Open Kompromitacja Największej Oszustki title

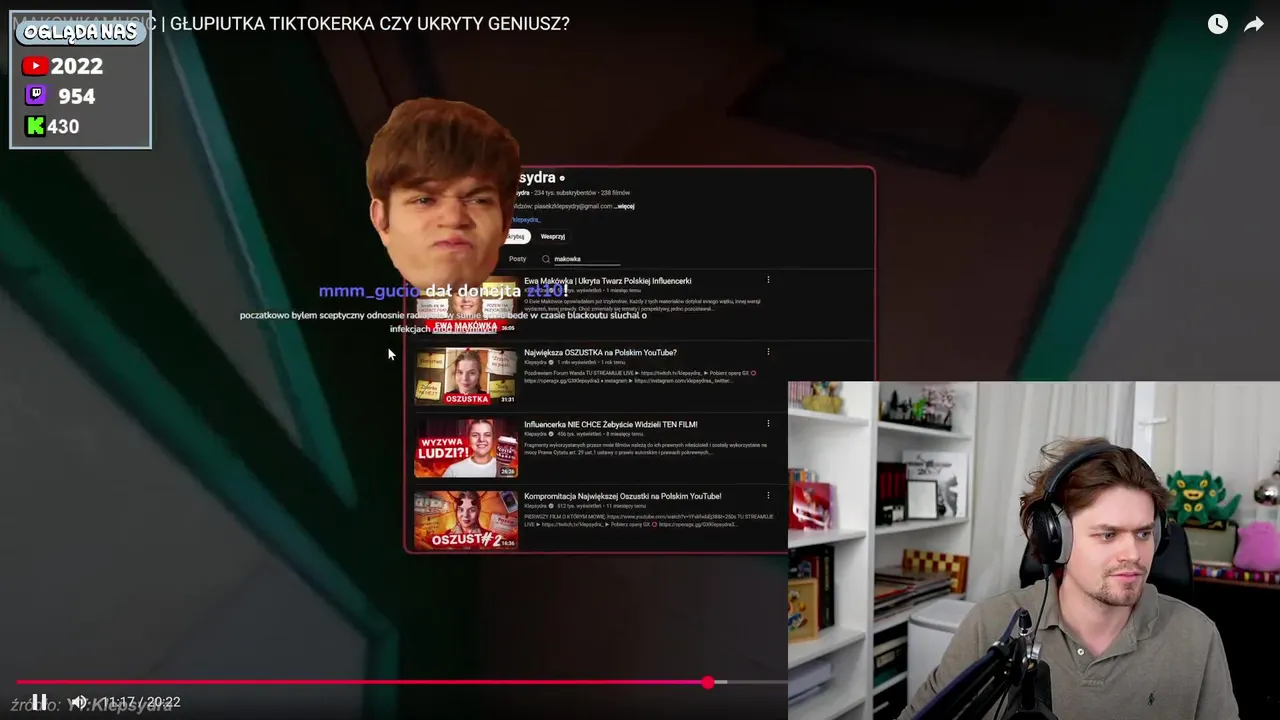pos(623,496)
